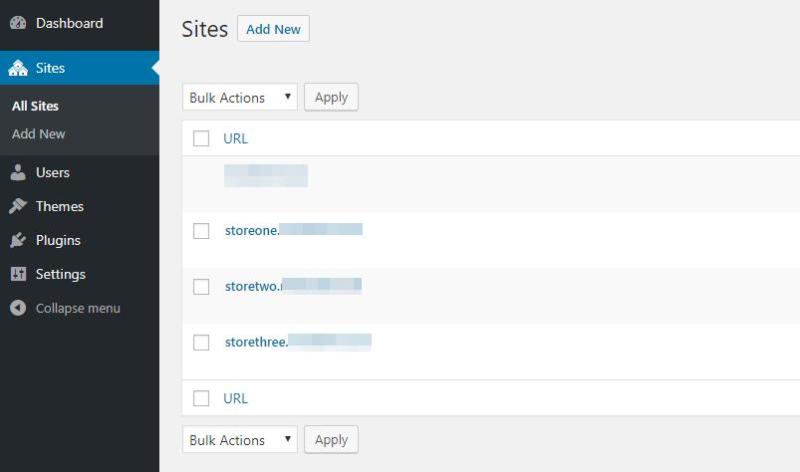This screenshot has width=800, height=472.
Task: Open the top Bulk Actions dropdown
Action: click(240, 97)
